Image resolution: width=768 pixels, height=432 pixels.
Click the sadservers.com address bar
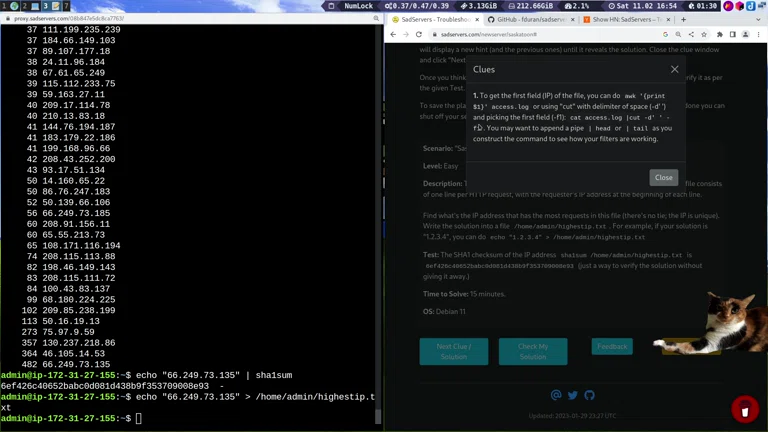(x=545, y=35)
